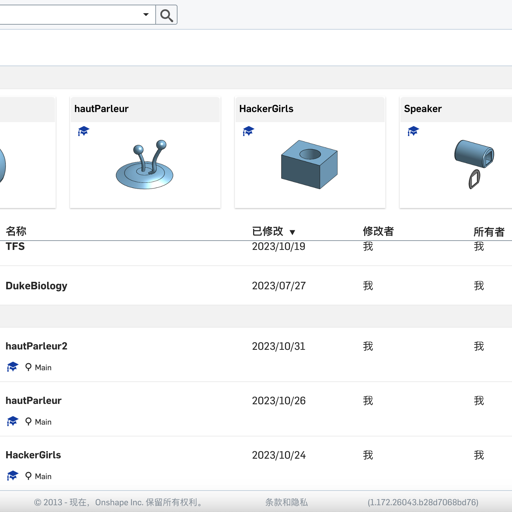Click the Main branch icon under hautParleur2
This screenshot has width=512, height=512.
(28, 367)
